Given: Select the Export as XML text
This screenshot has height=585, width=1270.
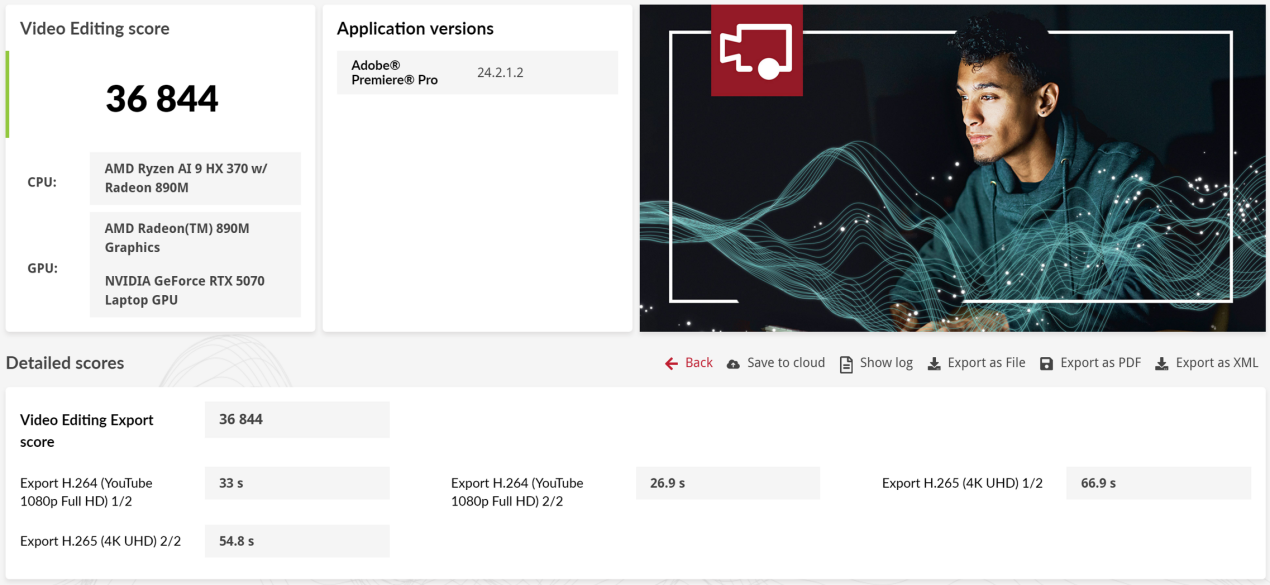Looking at the screenshot, I should 1216,363.
